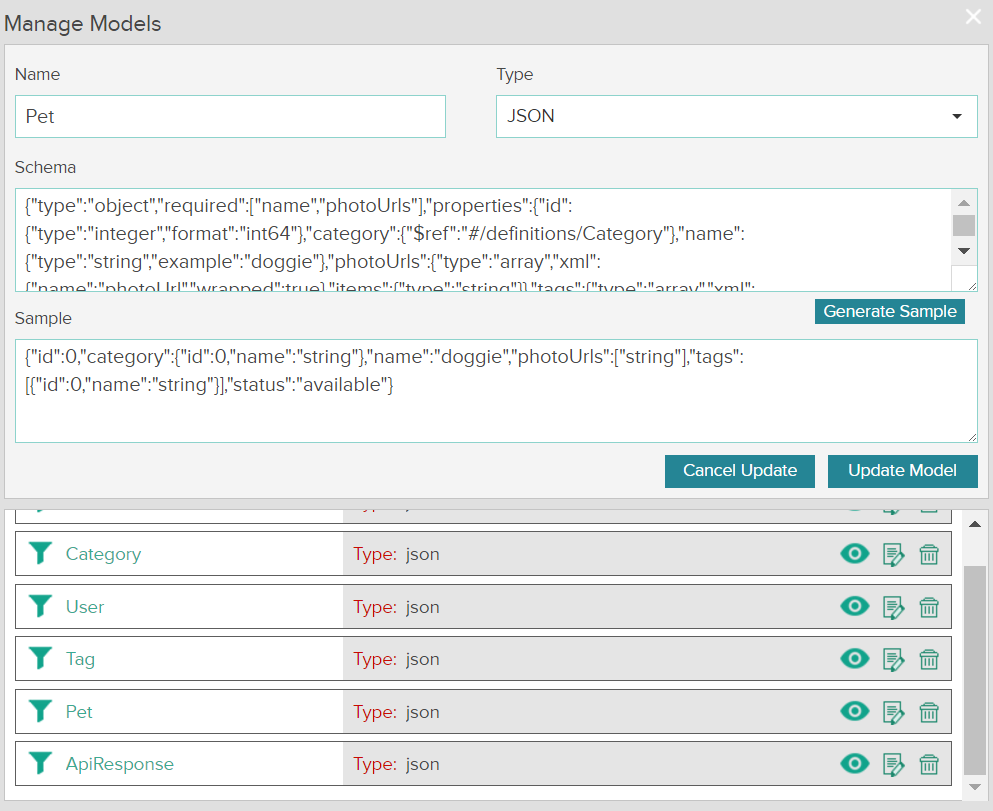The width and height of the screenshot is (993, 811).
Task: Click the filter icon beside Category
Action: point(40,554)
